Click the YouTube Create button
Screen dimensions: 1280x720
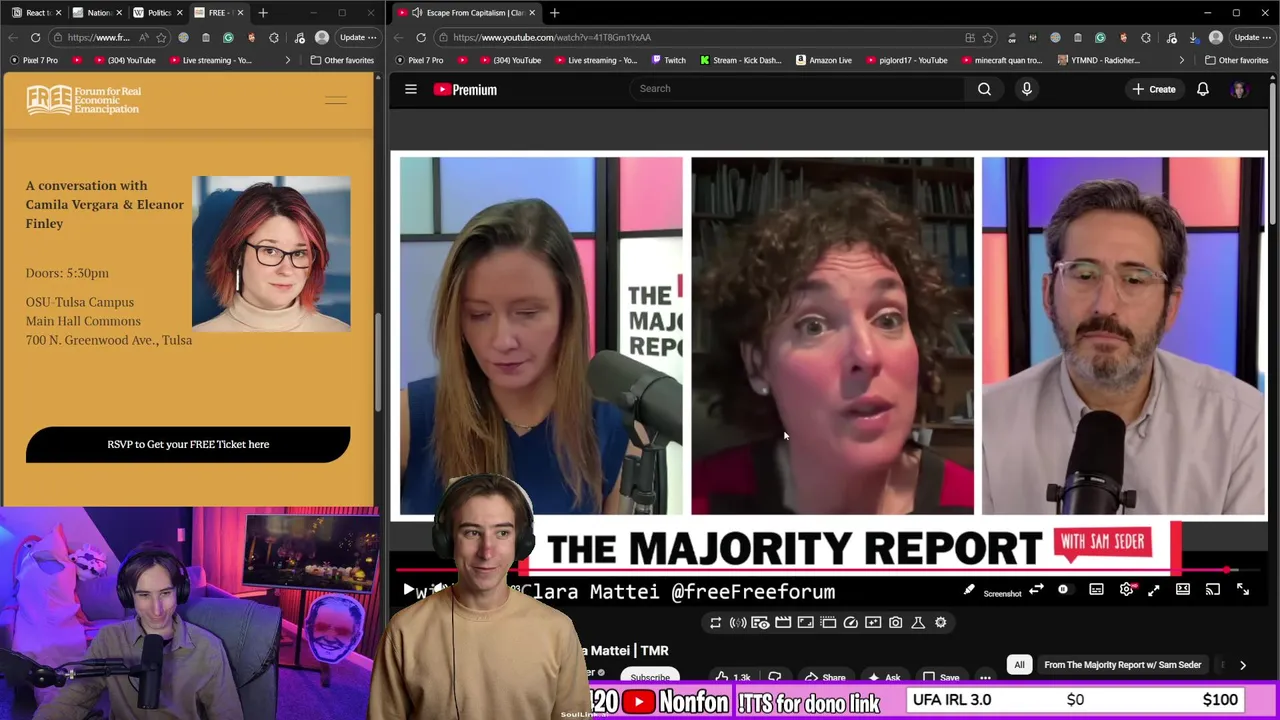click(x=1154, y=89)
